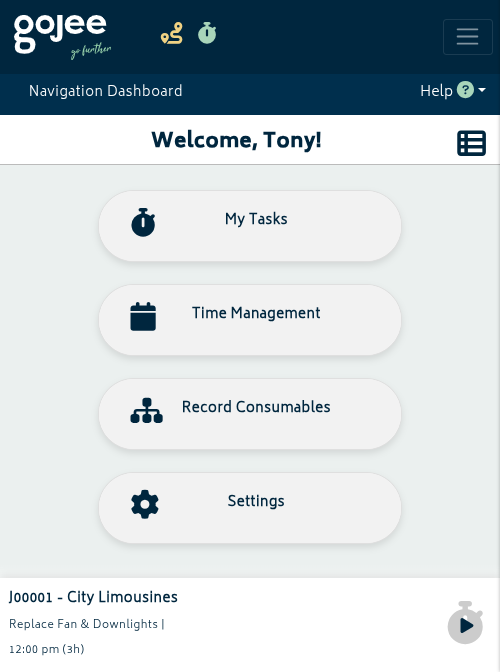The image size is (500, 672).
Task: Click the calendar icon on Time Management
Action: click(x=143, y=316)
